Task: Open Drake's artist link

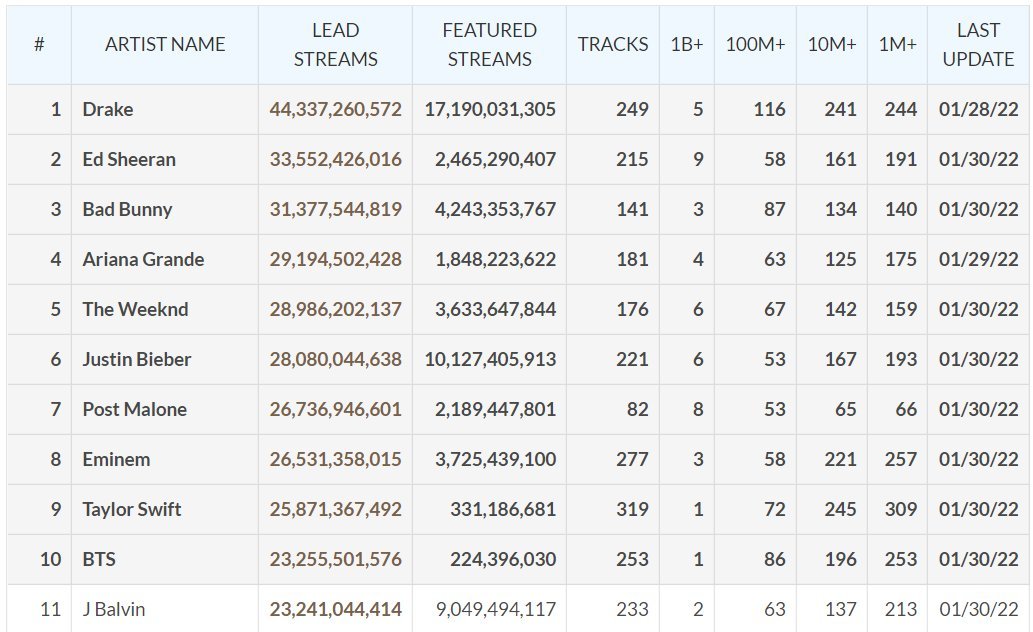Action: [x=108, y=109]
